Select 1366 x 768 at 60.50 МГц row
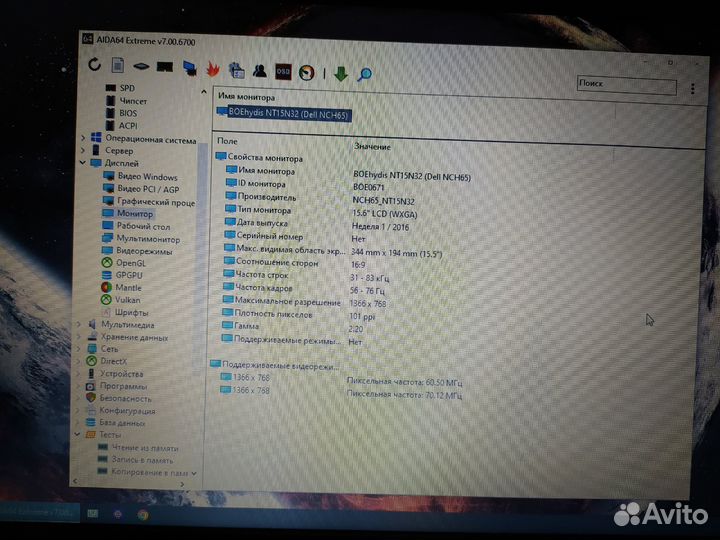This screenshot has width=720, height=540. [341, 380]
